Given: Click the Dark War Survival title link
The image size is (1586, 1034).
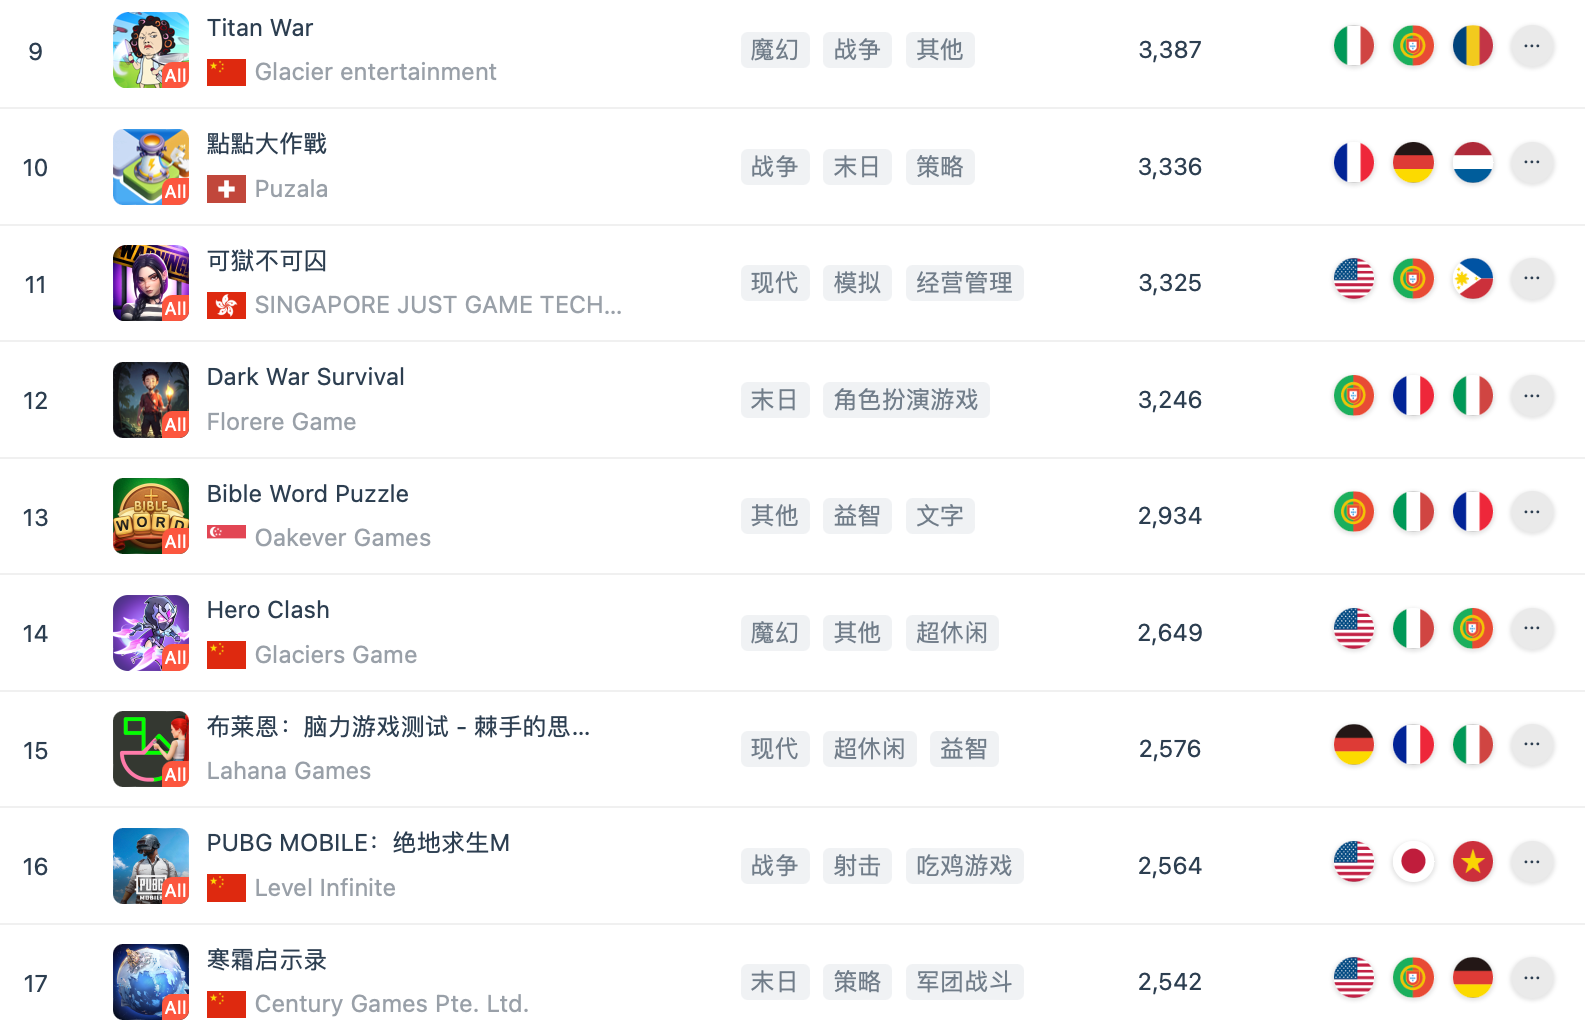Looking at the screenshot, I should click(x=305, y=377).
